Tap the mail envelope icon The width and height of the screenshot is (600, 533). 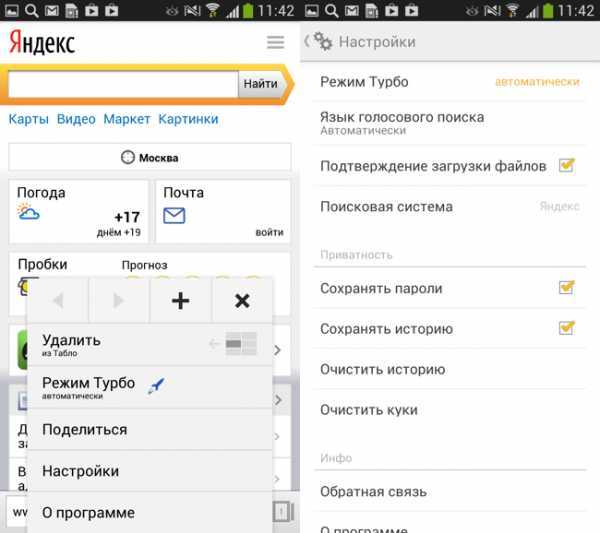(x=174, y=215)
